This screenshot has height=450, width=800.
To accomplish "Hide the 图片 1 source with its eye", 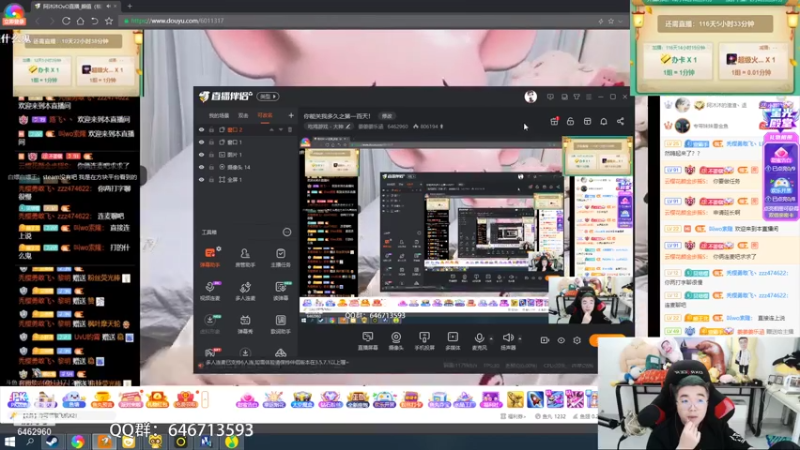I will click(x=202, y=155).
